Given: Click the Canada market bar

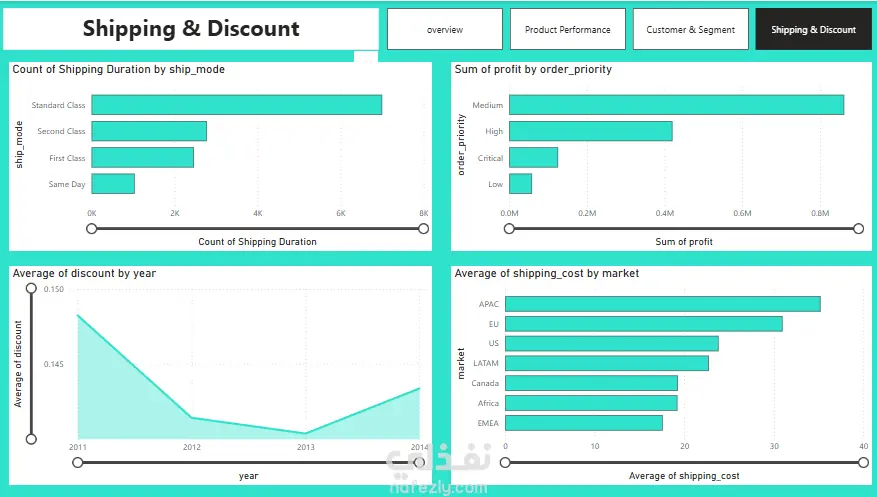Looking at the screenshot, I should 591,383.
